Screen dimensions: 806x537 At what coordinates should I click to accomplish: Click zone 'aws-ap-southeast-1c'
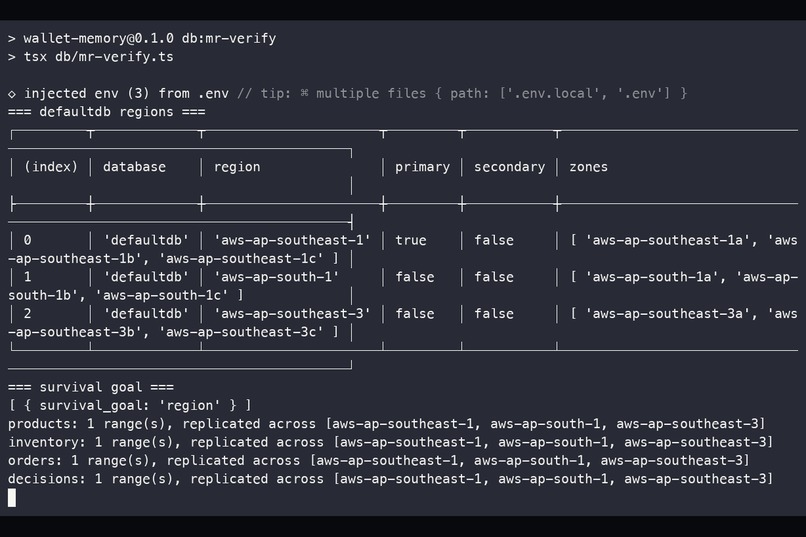(241, 259)
